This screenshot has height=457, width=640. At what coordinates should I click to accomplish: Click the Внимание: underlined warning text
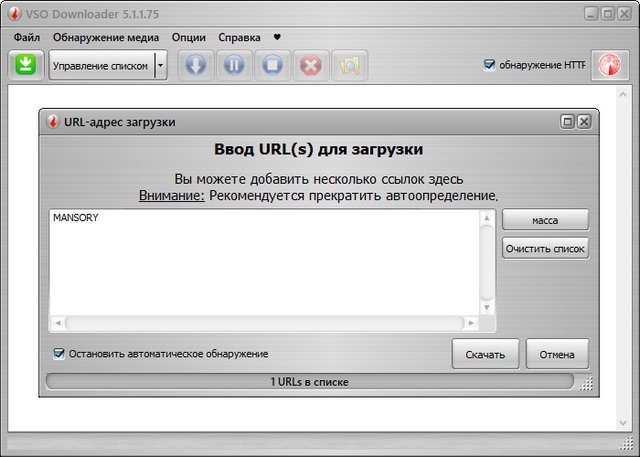click(x=171, y=196)
